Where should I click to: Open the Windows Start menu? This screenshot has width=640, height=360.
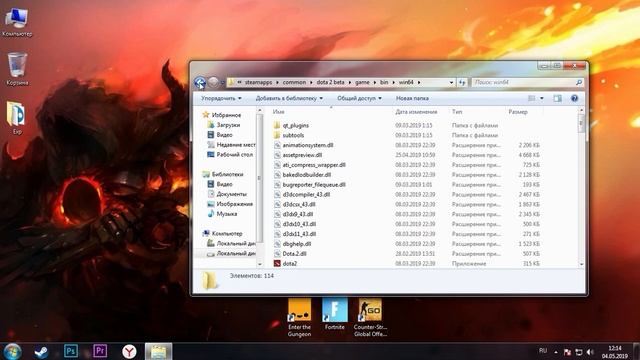click(12, 351)
